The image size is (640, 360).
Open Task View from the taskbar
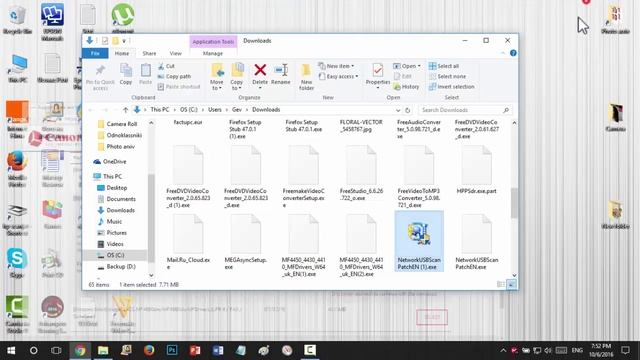coord(56,351)
